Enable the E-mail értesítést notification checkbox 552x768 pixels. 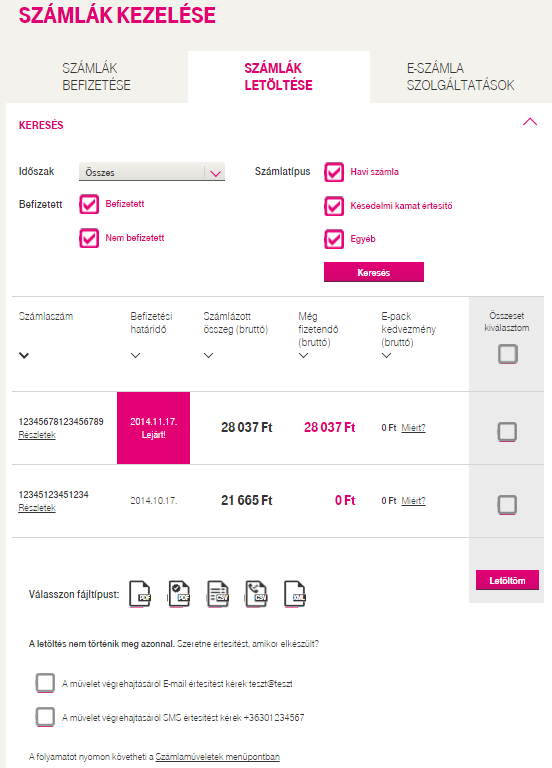coord(45,683)
